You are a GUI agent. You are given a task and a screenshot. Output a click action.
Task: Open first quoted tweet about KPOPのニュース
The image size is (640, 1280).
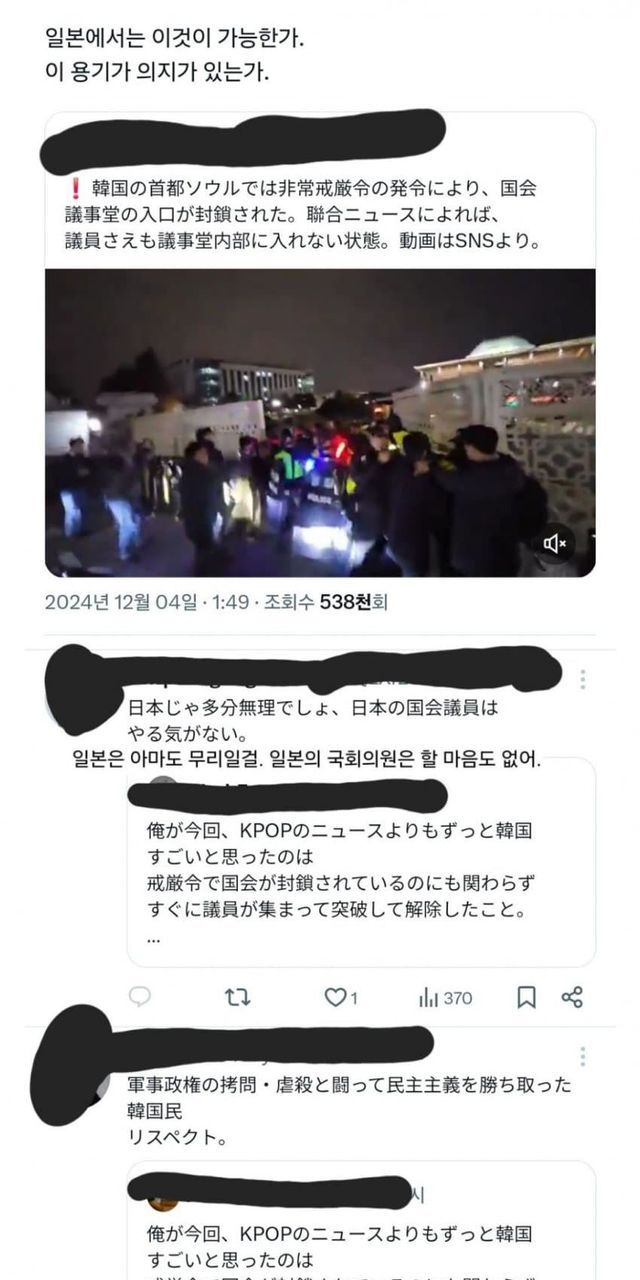click(x=361, y=862)
